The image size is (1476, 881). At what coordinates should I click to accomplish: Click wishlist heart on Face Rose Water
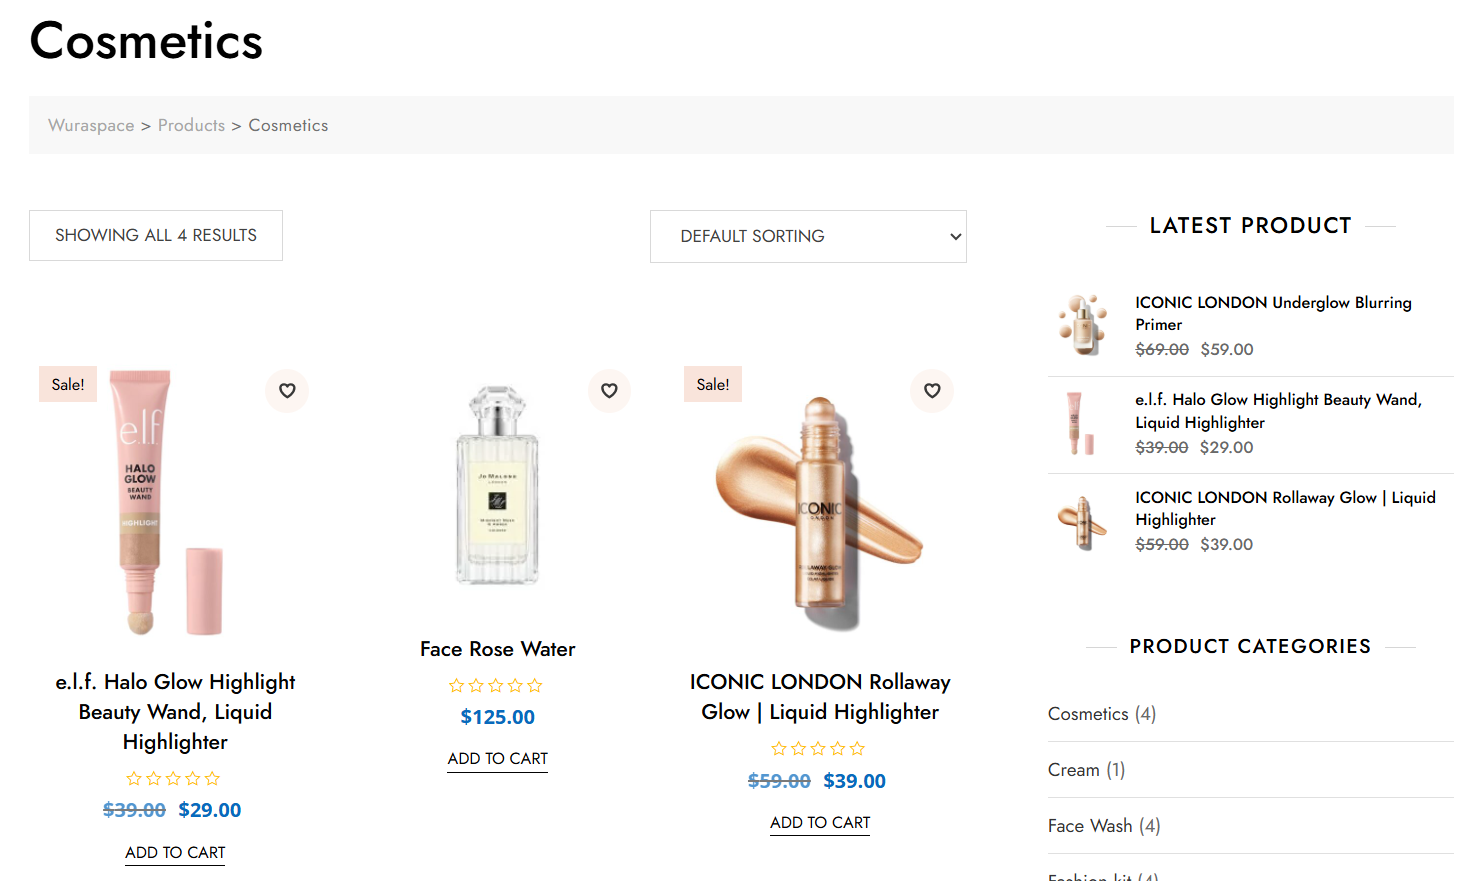coord(609,391)
